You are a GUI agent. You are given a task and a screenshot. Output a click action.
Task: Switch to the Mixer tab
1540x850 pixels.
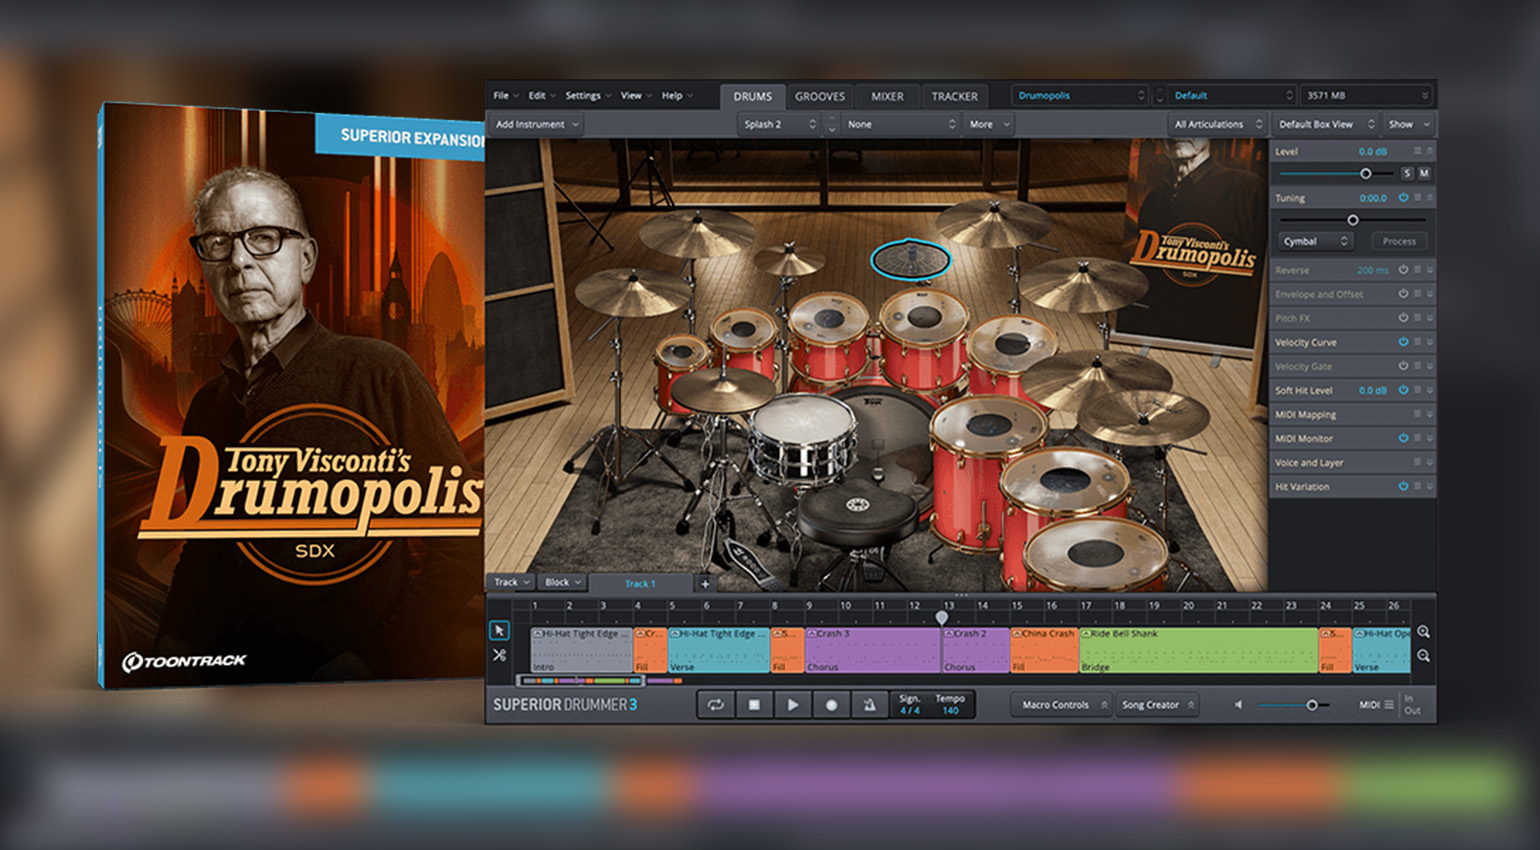point(887,97)
